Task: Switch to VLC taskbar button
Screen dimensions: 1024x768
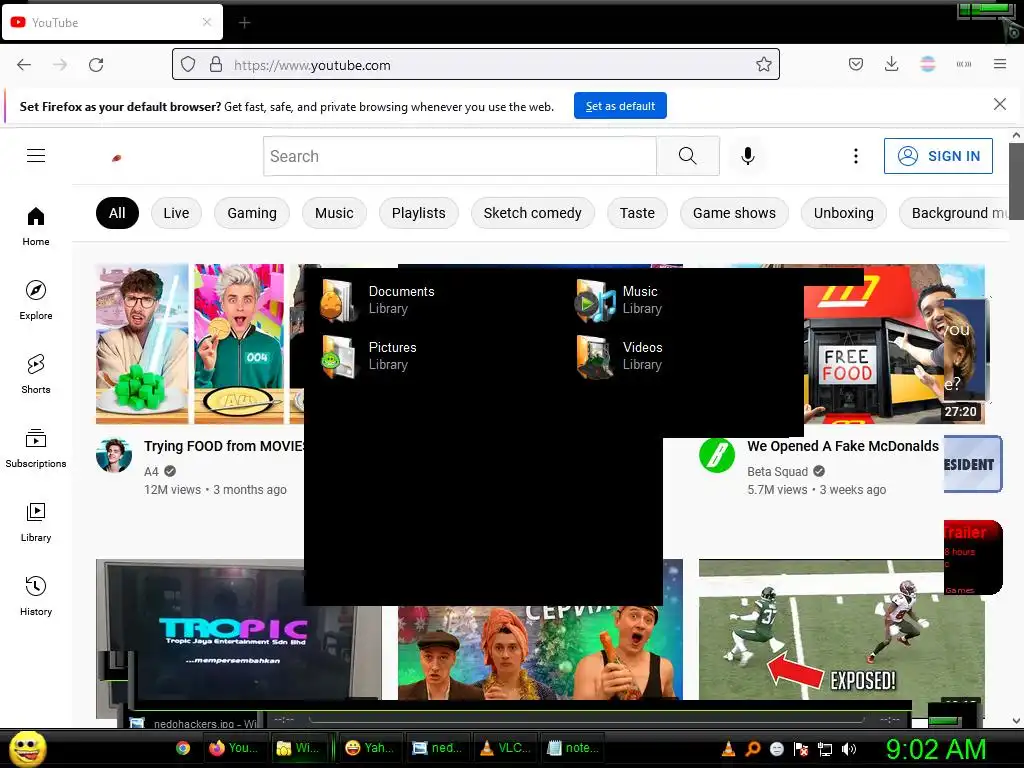Action: click(x=506, y=748)
